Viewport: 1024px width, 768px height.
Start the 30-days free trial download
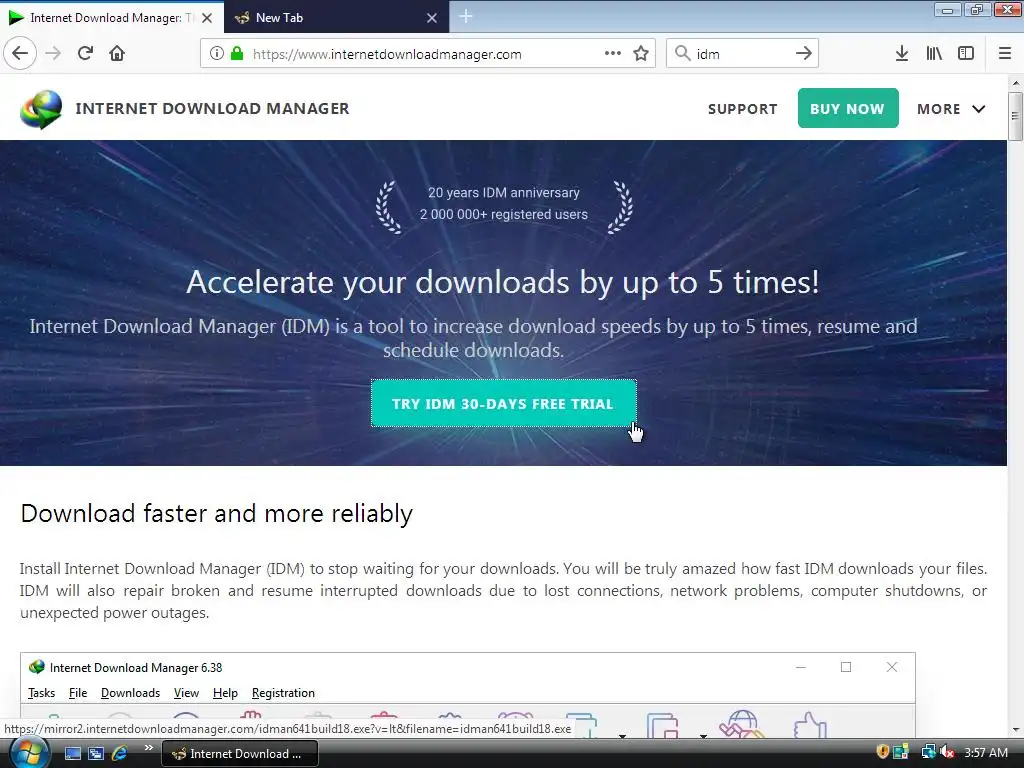(504, 404)
